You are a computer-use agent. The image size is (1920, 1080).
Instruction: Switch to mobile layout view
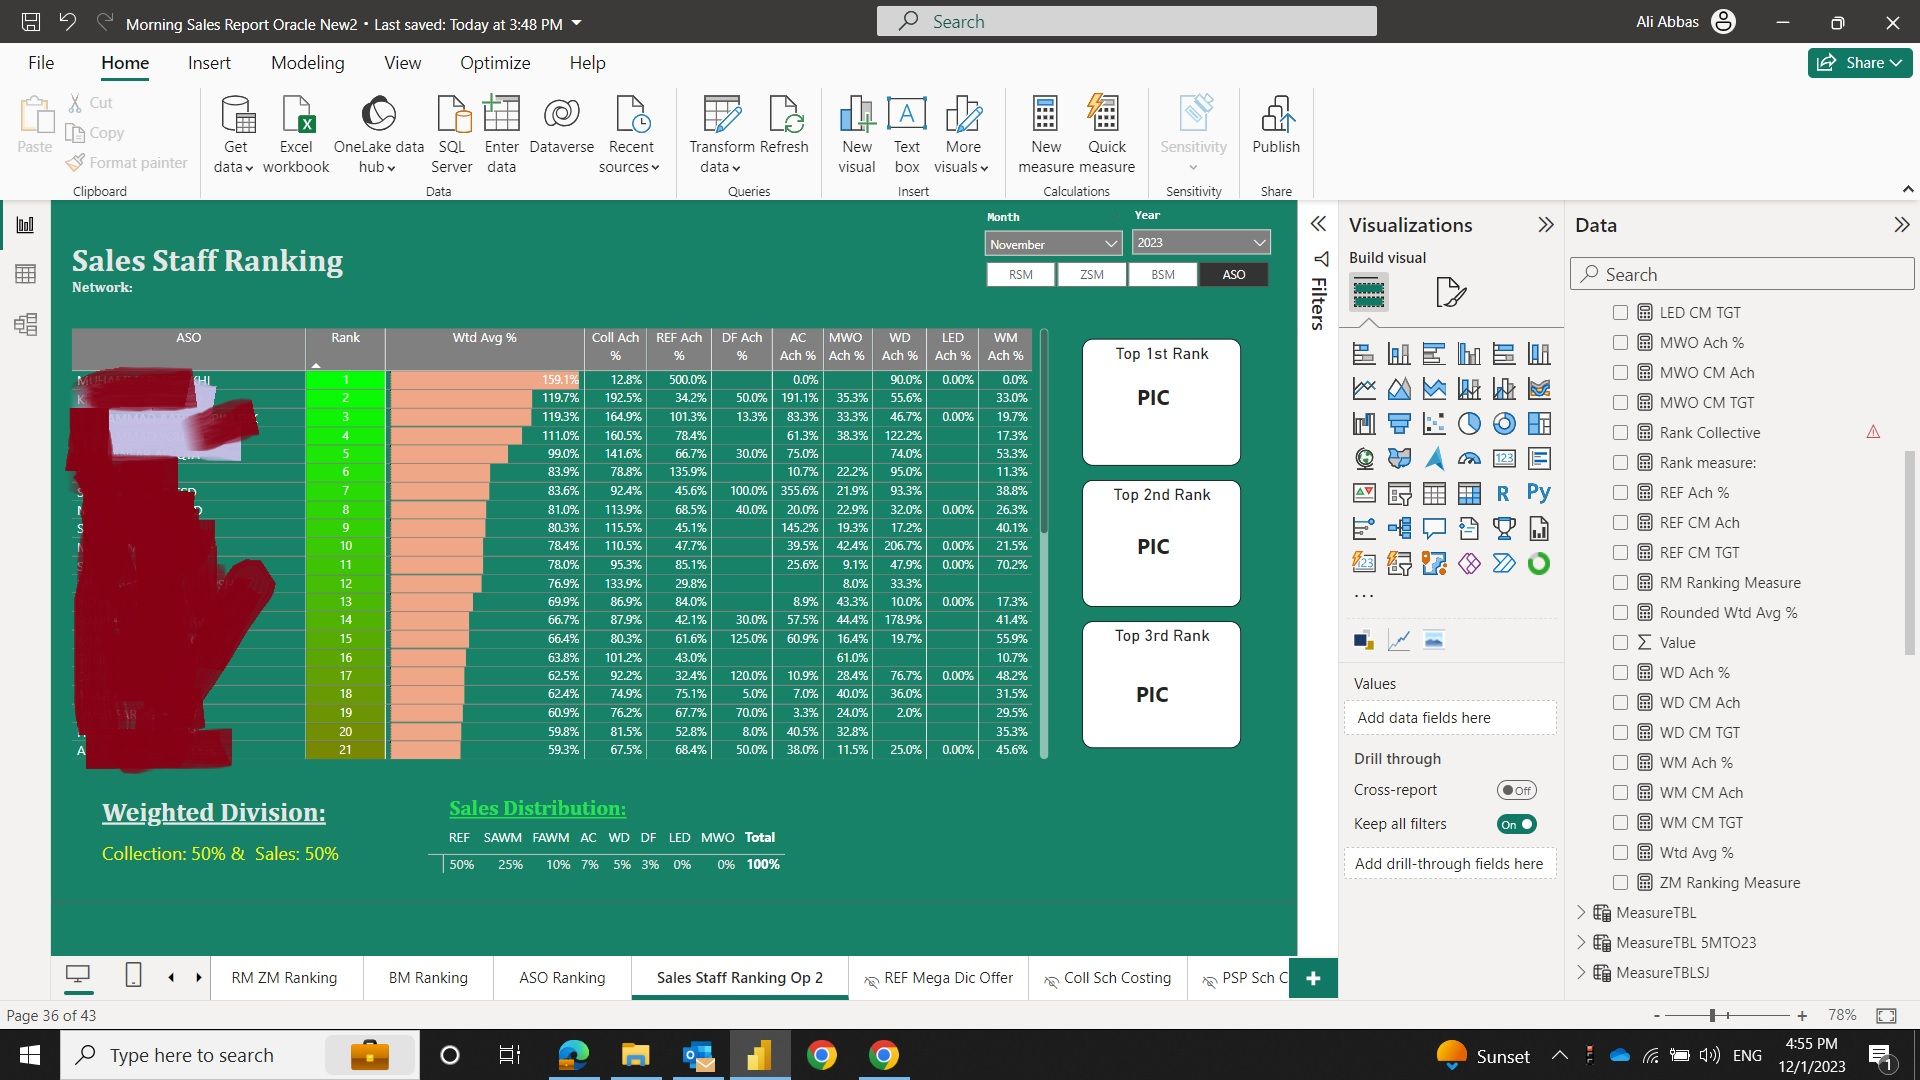[133, 975]
